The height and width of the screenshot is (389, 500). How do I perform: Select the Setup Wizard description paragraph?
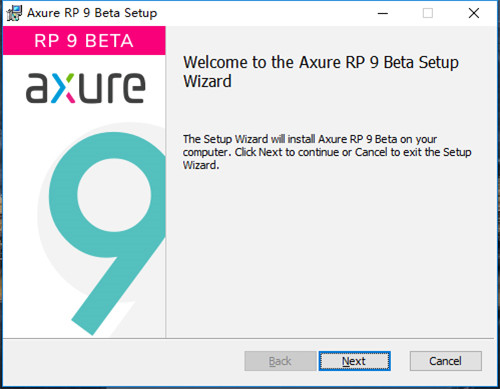click(327, 152)
